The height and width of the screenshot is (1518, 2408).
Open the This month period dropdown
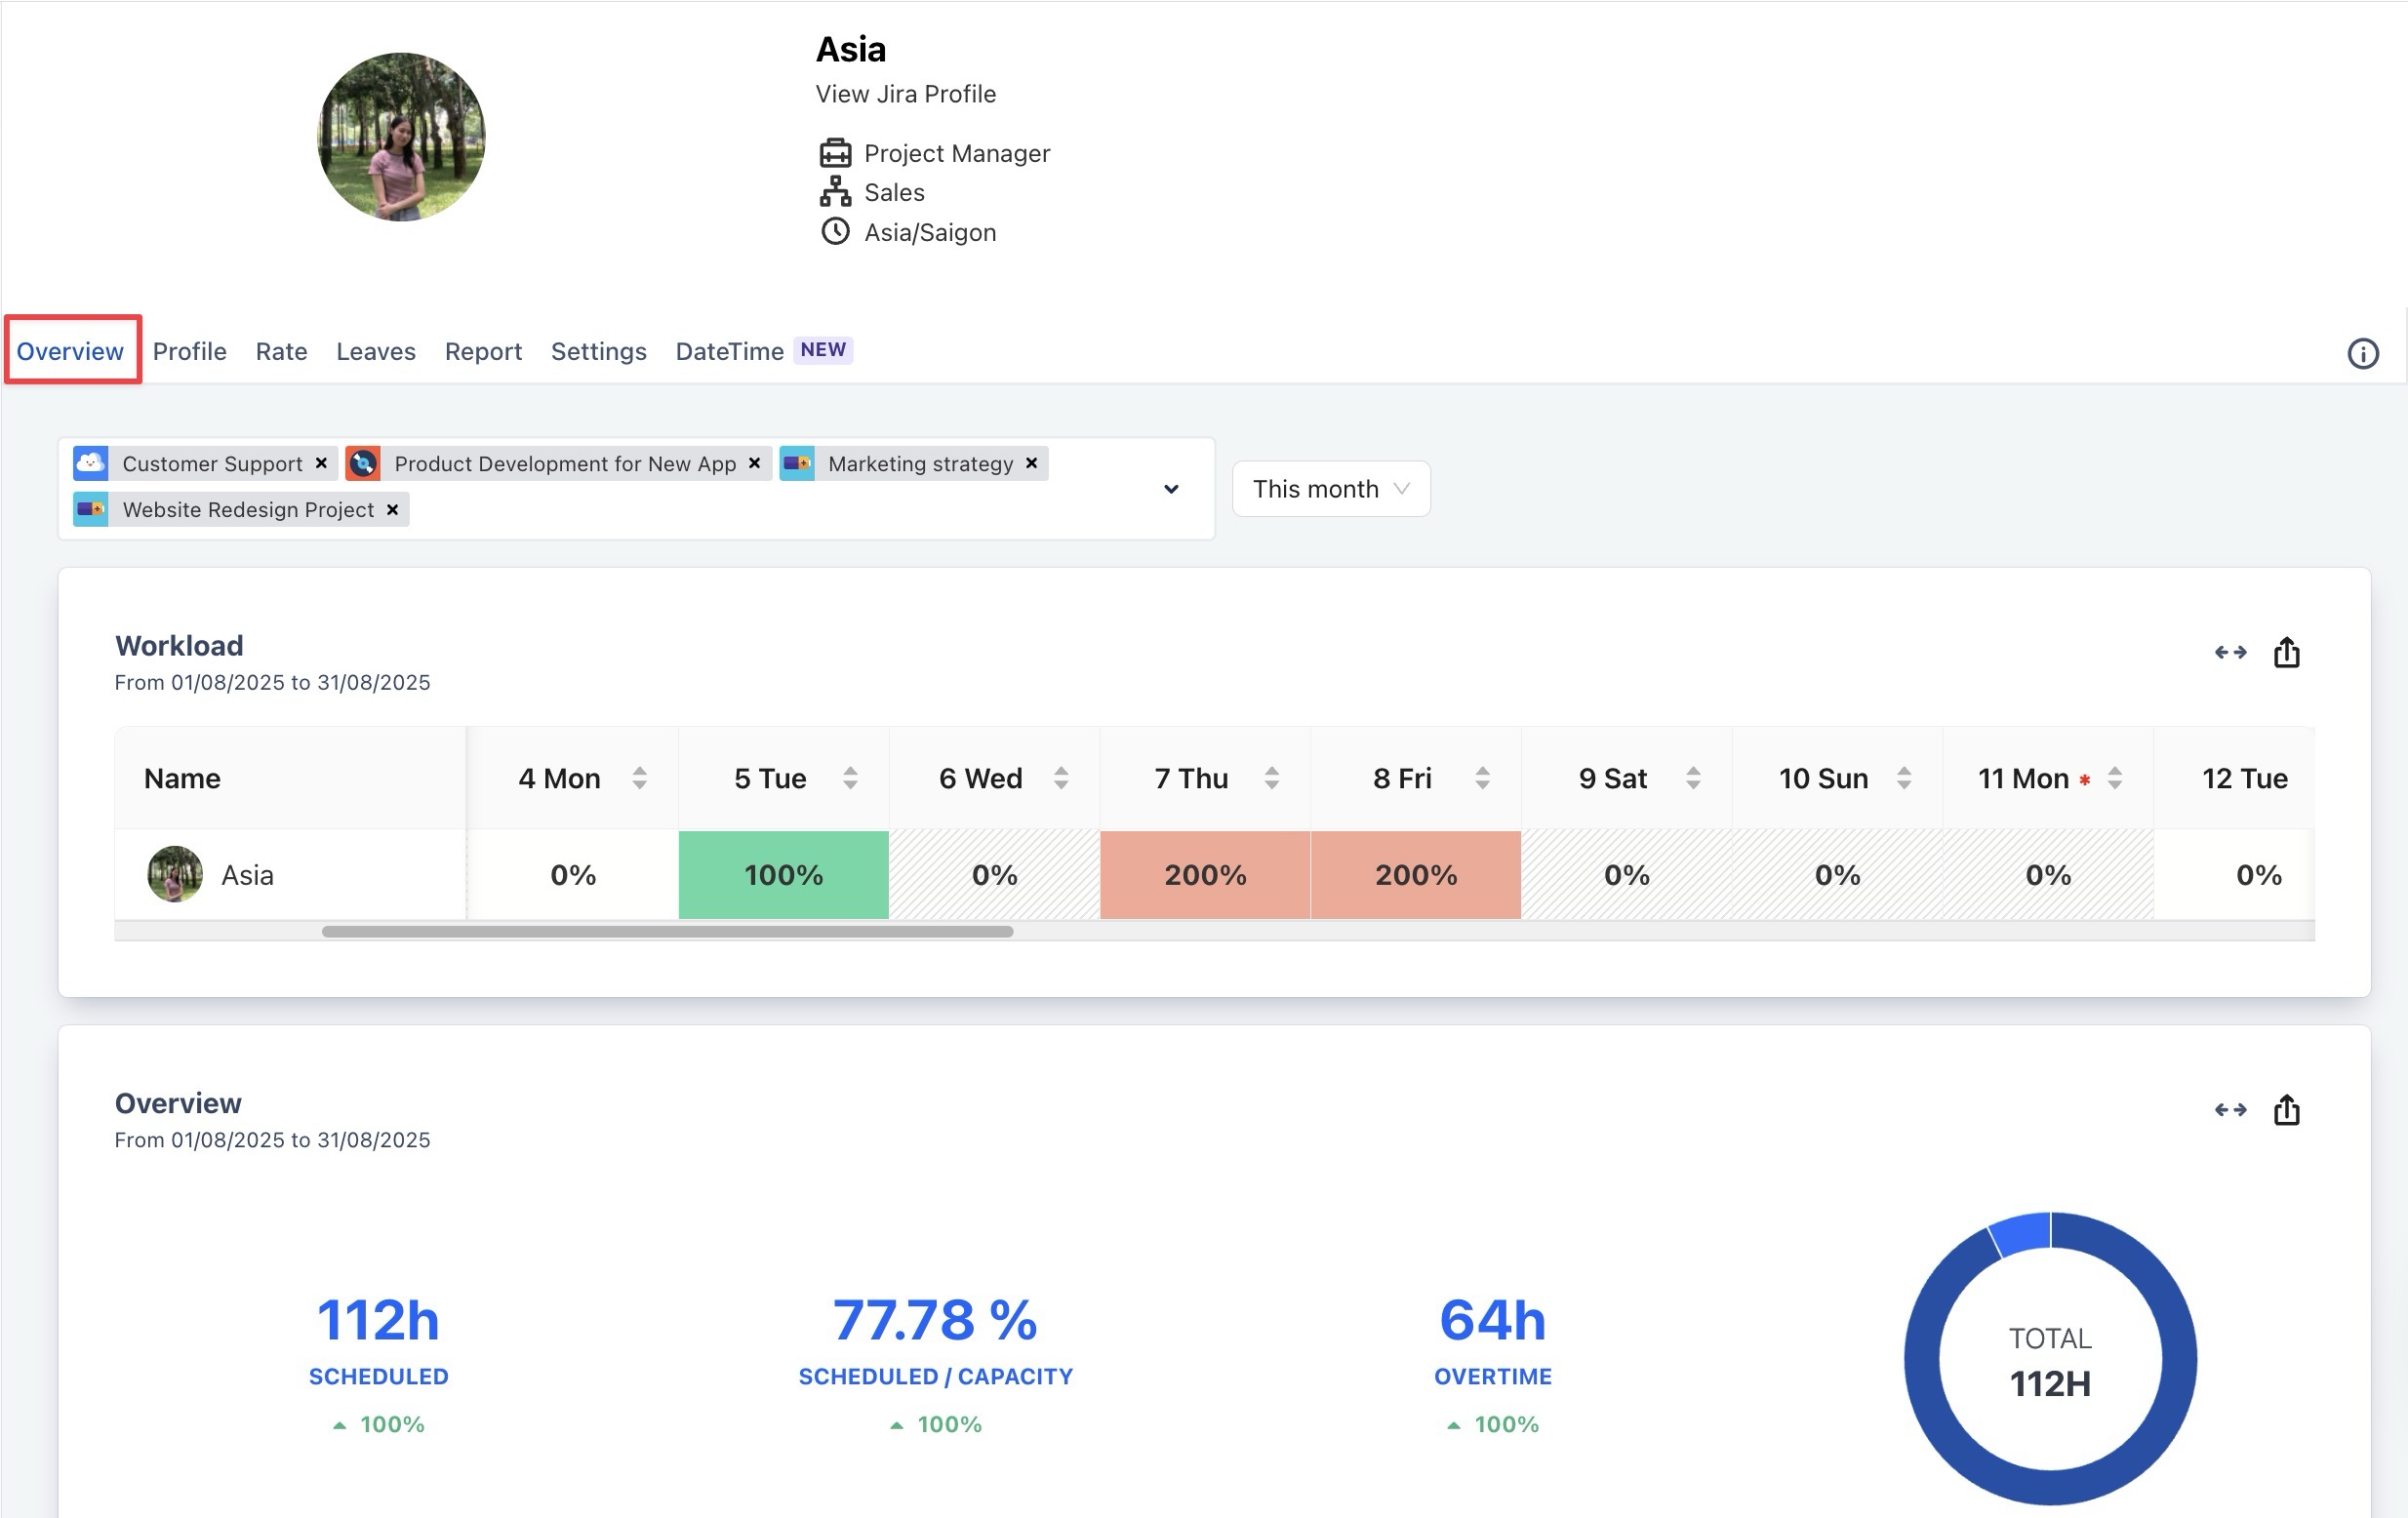click(x=1330, y=489)
